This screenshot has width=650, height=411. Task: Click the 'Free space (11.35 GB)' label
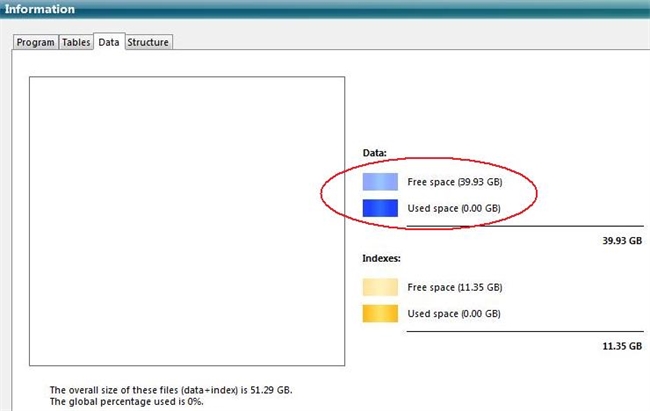click(x=455, y=287)
